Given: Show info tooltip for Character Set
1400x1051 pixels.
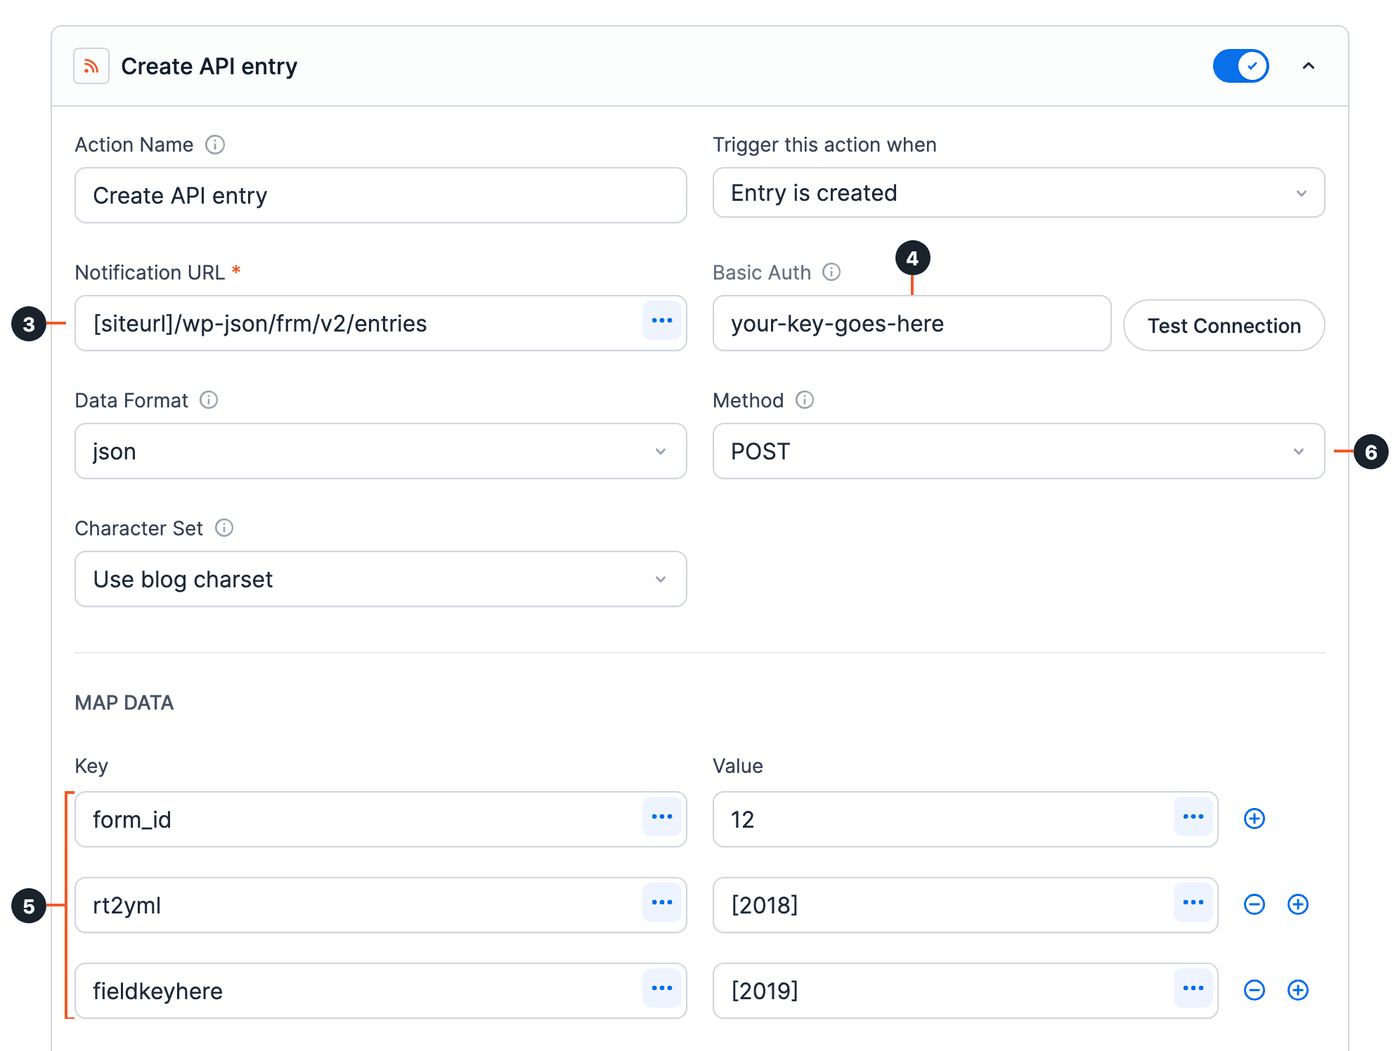Looking at the screenshot, I should (x=225, y=528).
